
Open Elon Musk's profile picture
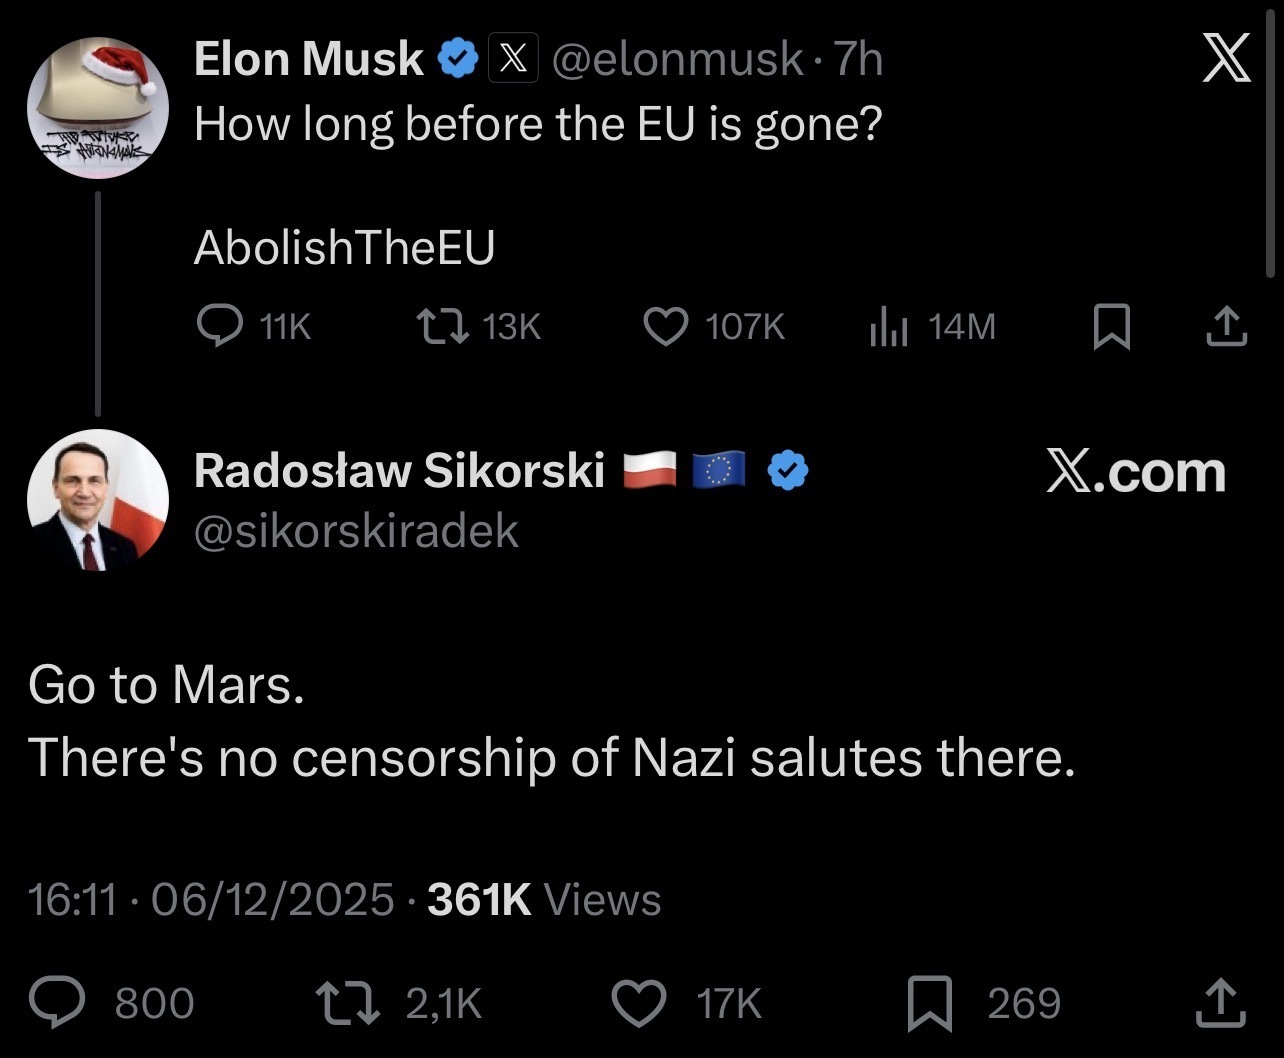tap(97, 108)
